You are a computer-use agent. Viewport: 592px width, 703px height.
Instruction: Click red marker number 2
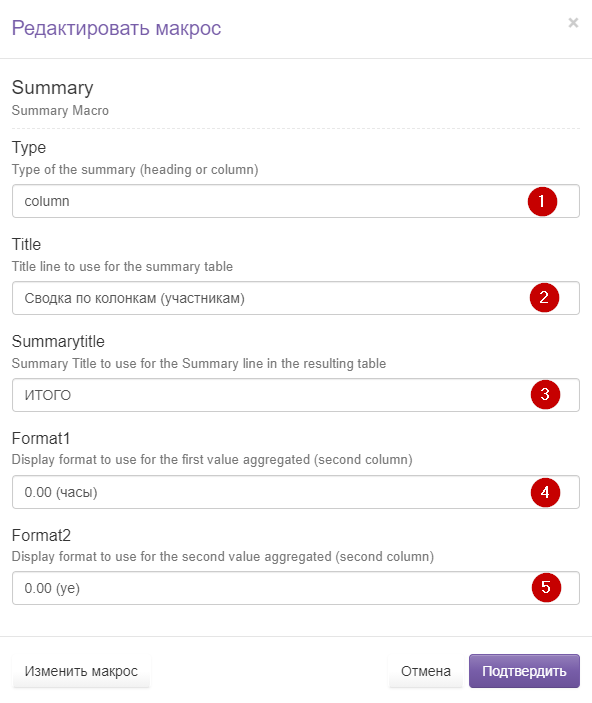[x=544, y=297]
